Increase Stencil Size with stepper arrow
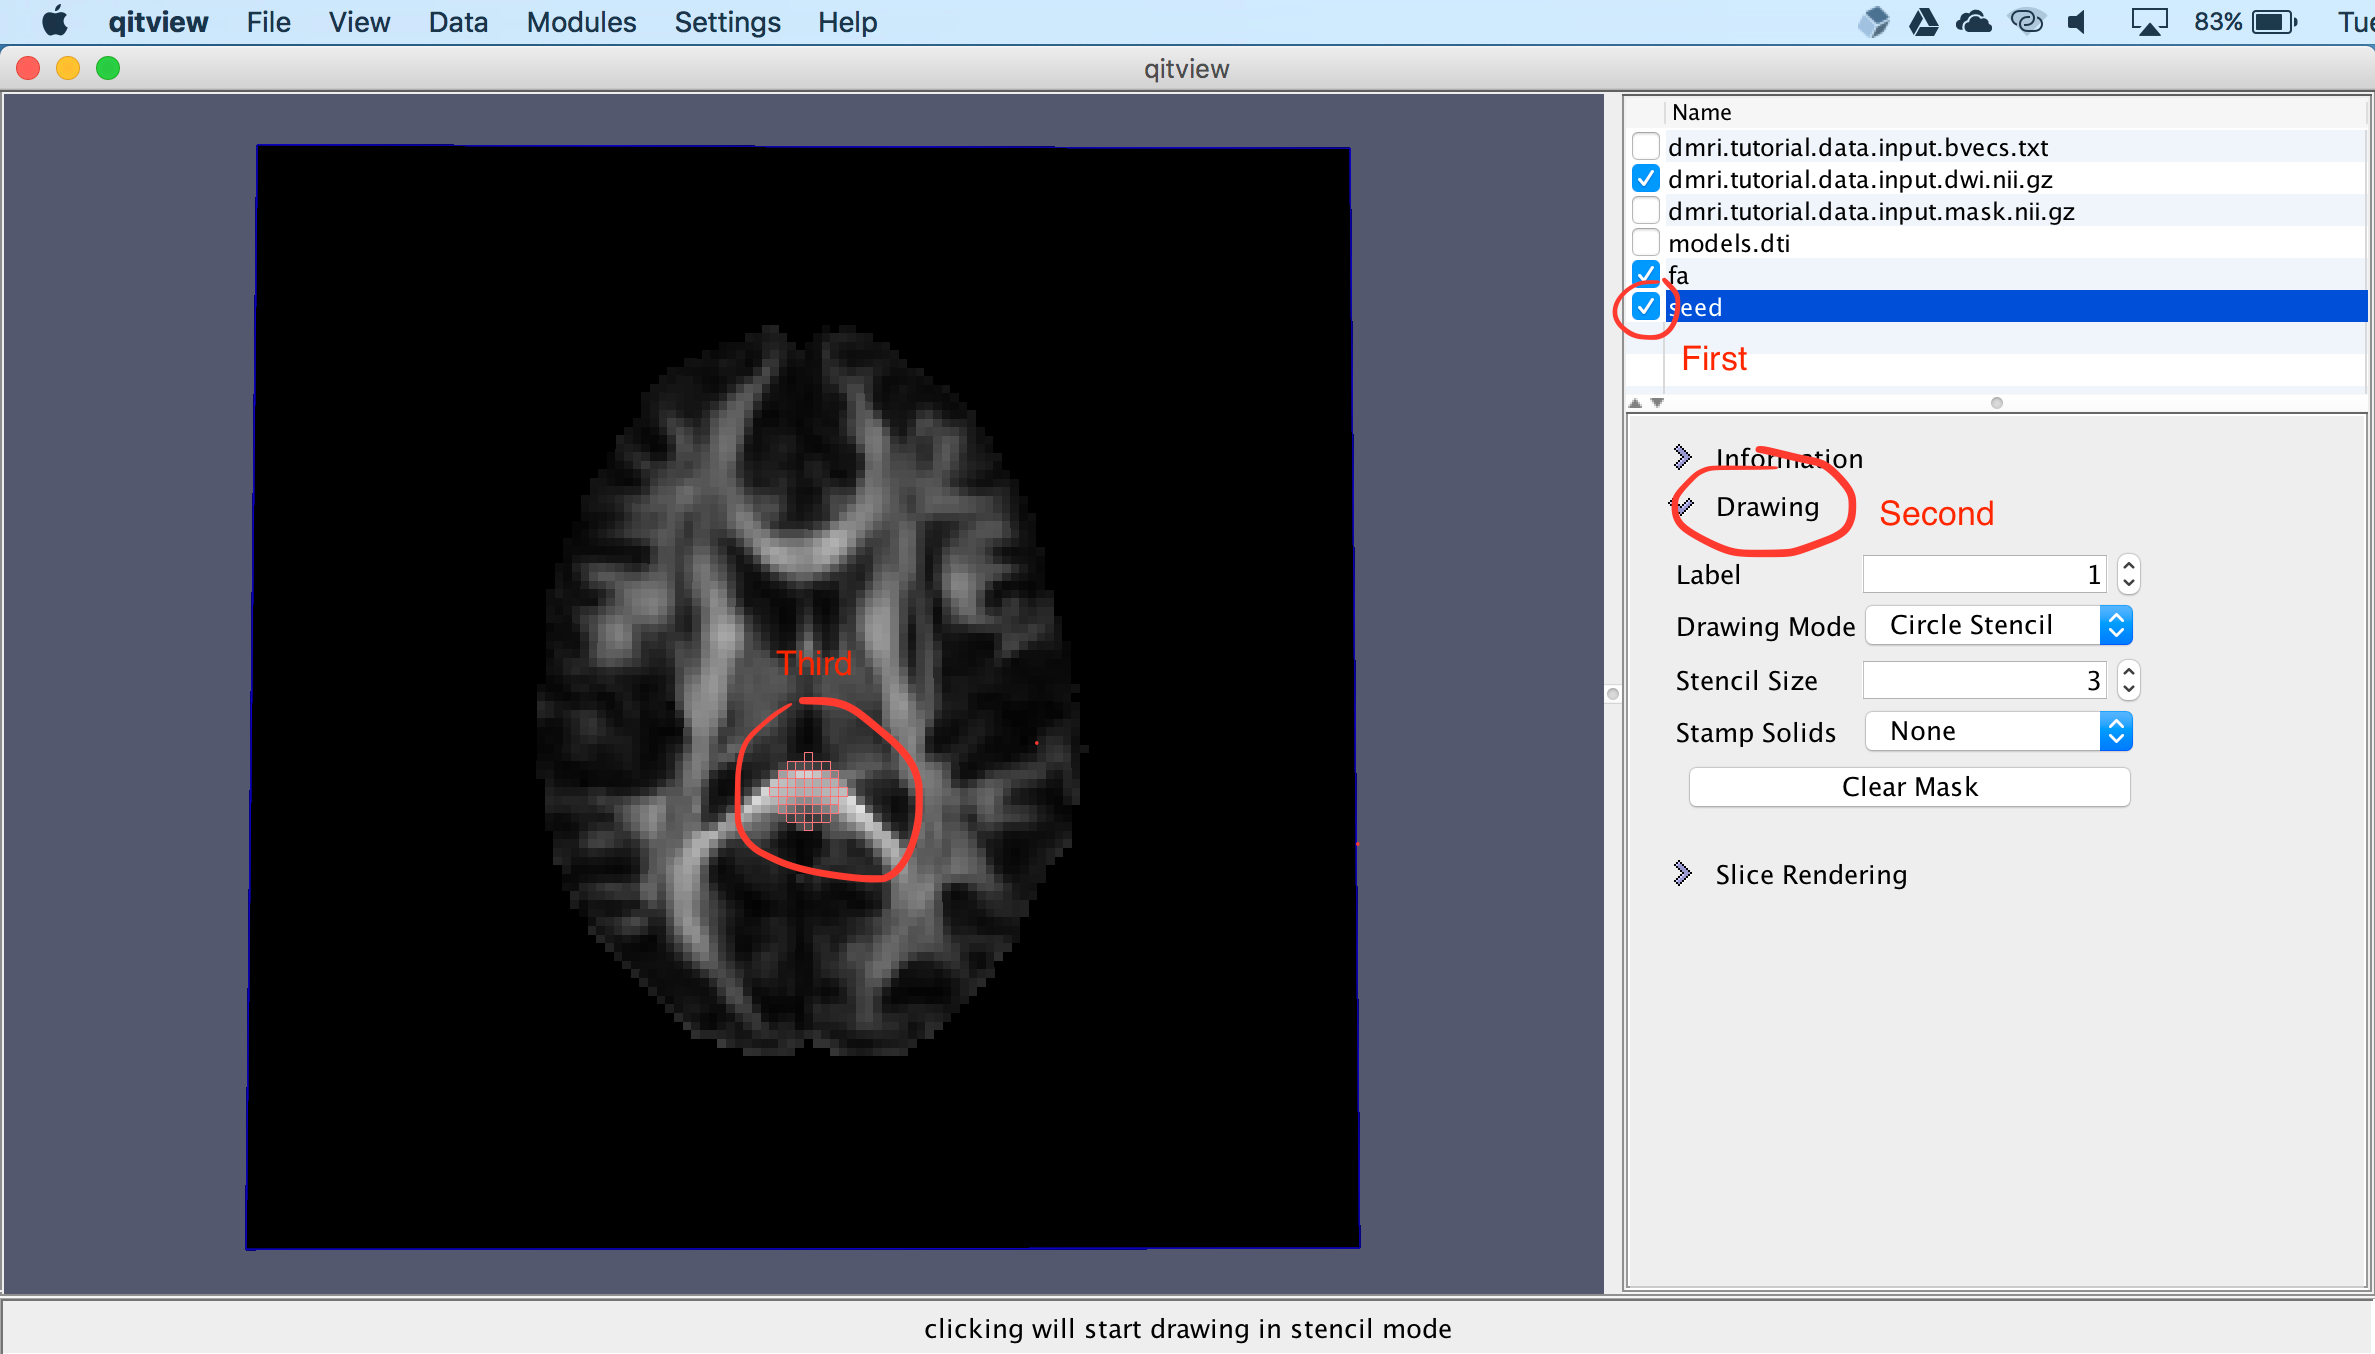The height and width of the screenshot is (1354, 2375). pos(2129,671)
